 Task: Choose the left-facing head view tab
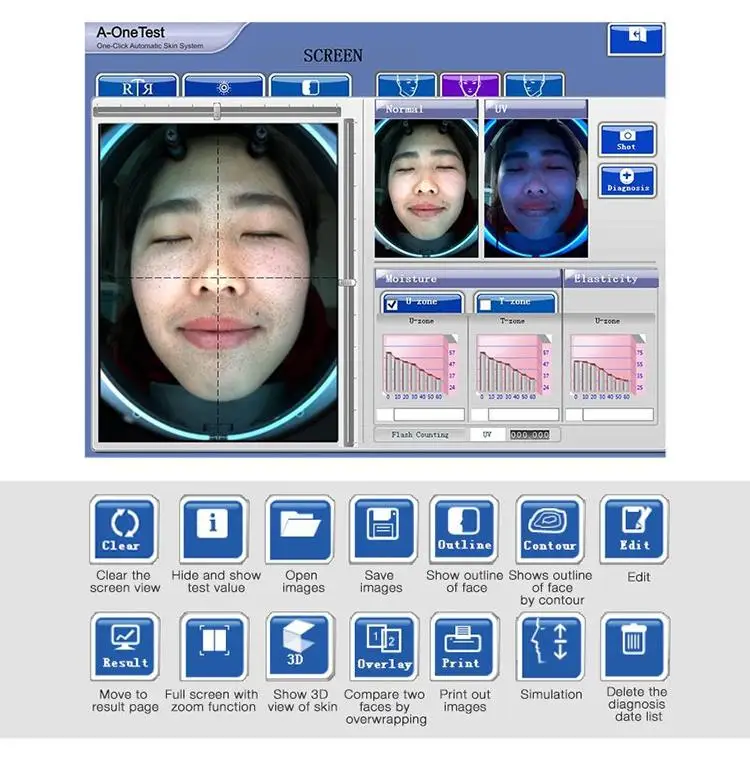coord(406,86)
